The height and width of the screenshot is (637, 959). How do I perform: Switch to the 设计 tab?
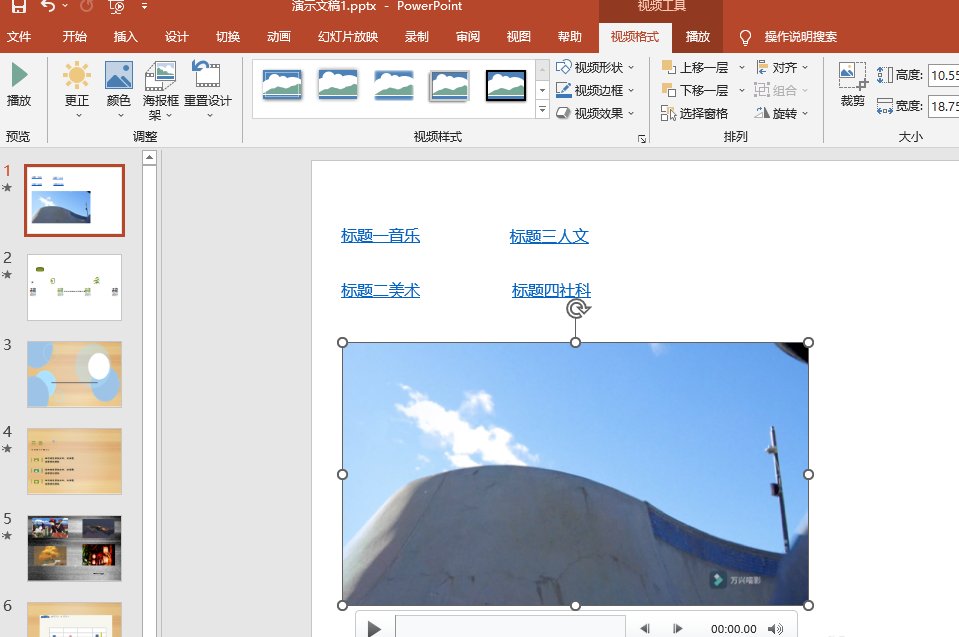tap(177, 37)
